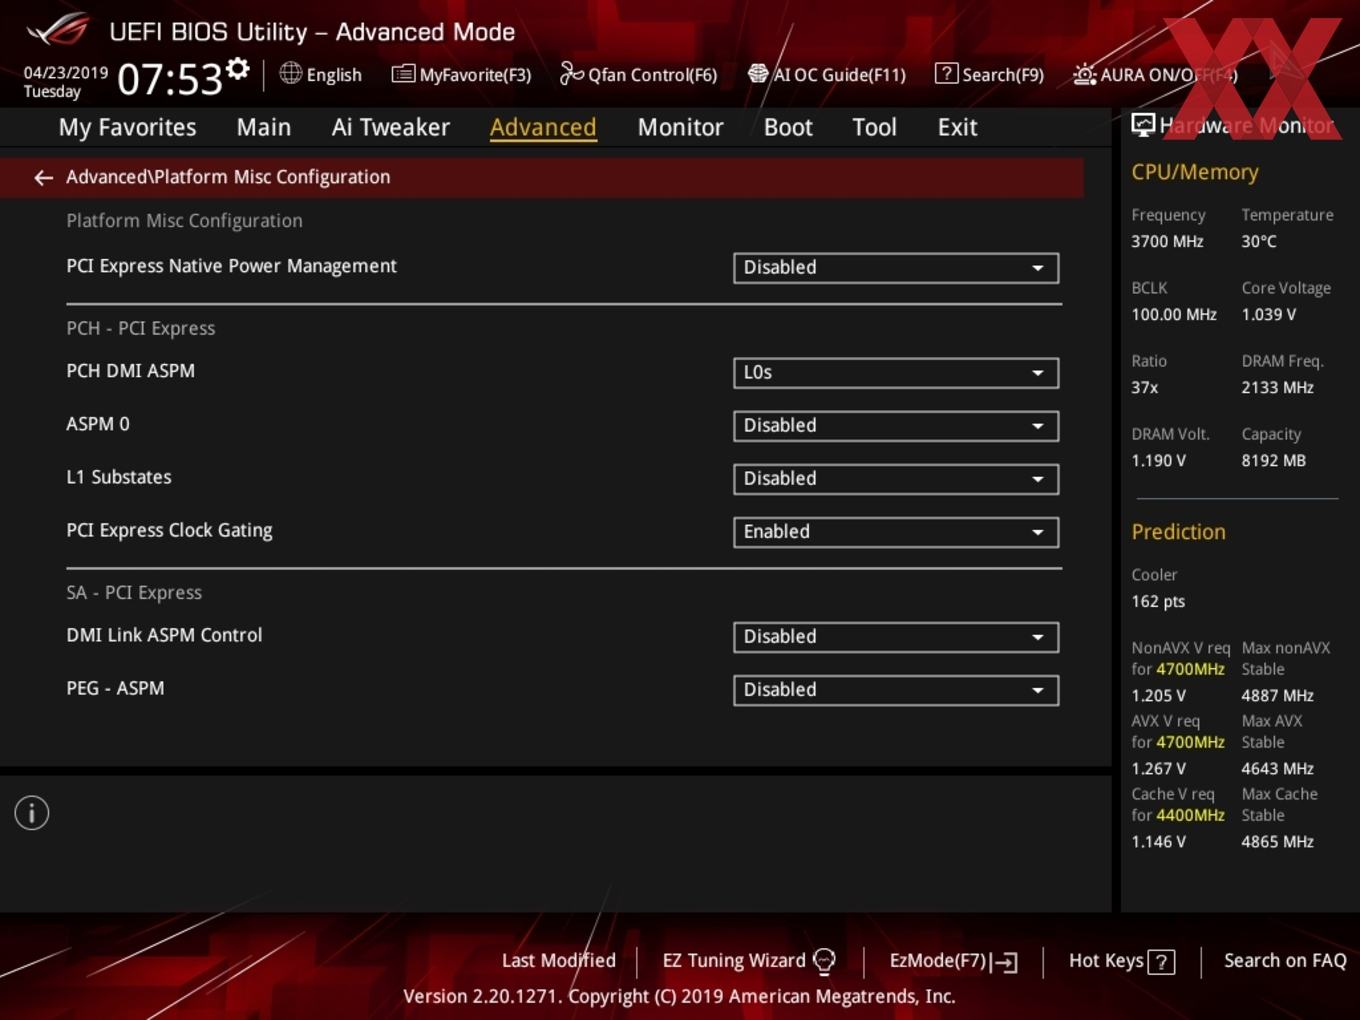This screenshot has height=1020, width=1360.
Task: Select the PCH DMI ASPM label
Action: pos(130,371)
